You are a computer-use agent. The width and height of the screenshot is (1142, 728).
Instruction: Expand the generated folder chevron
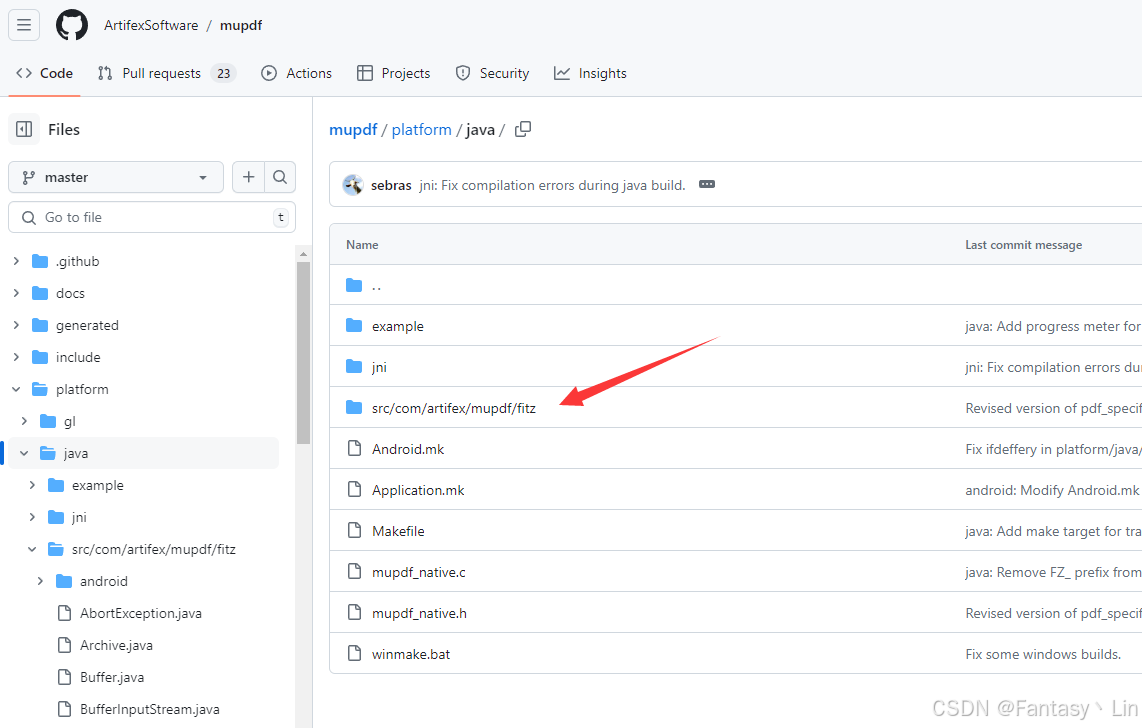[x=16, y=325]
